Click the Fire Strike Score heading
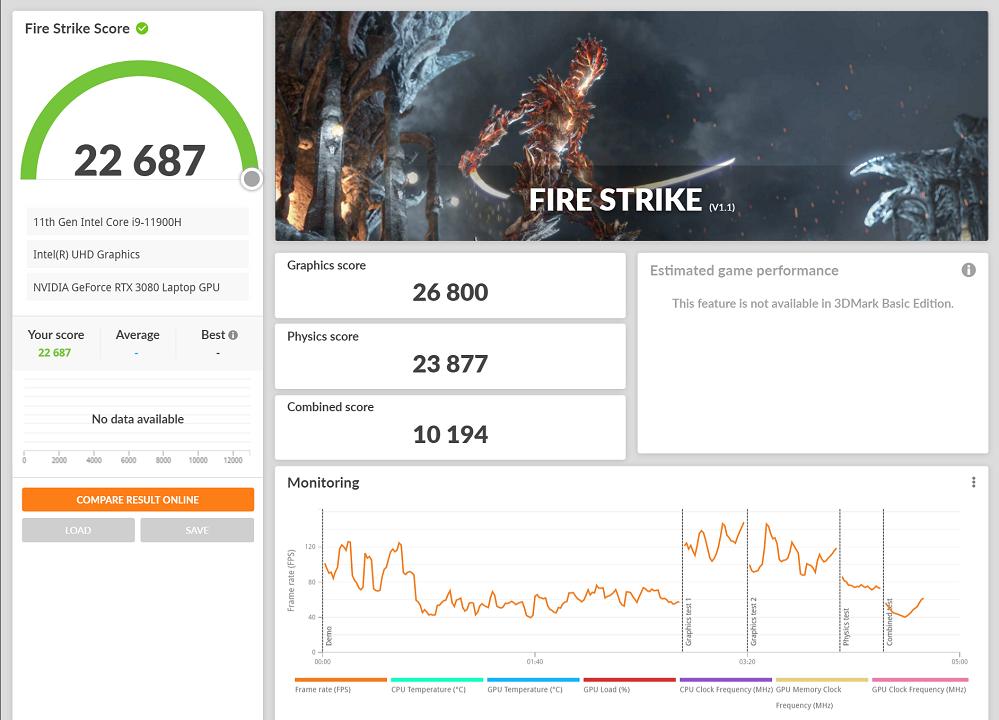The height and width of the screenshot is (720, 999). click(x=77, y=28)
